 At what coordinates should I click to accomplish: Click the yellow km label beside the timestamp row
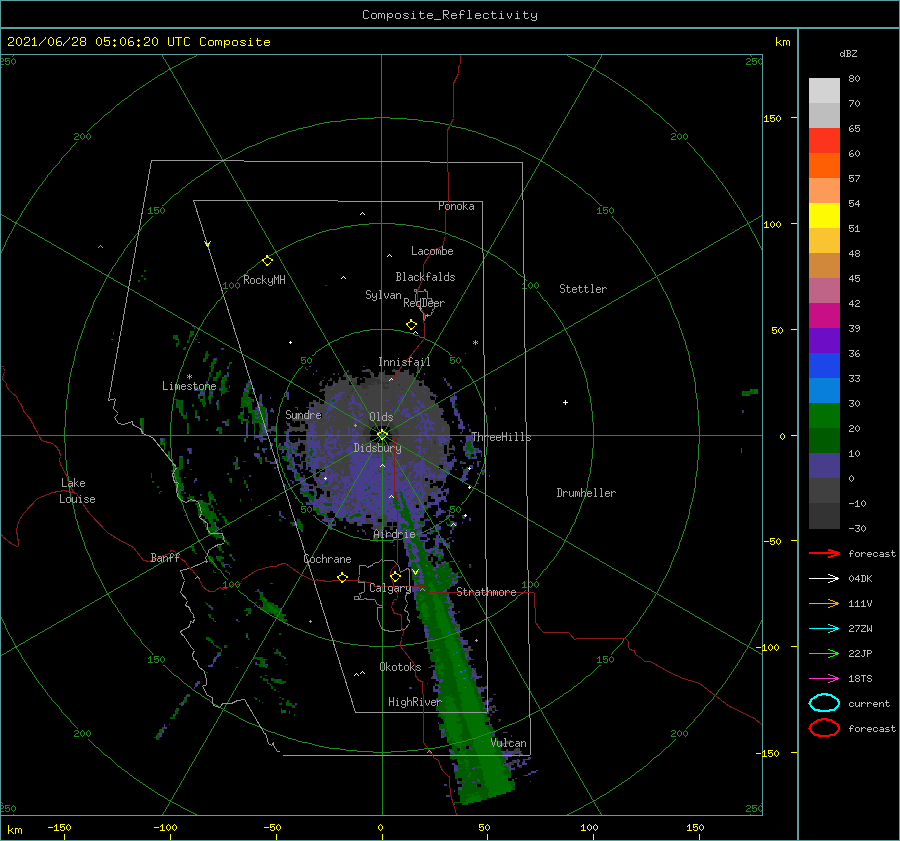(x=782, y=42)
